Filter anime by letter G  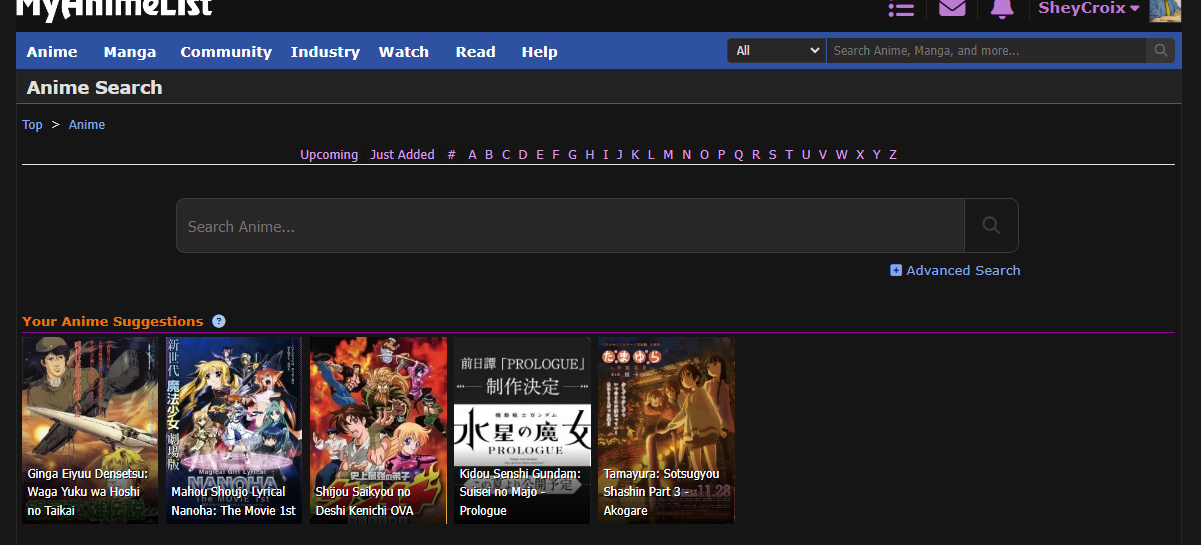click(573, 155)
